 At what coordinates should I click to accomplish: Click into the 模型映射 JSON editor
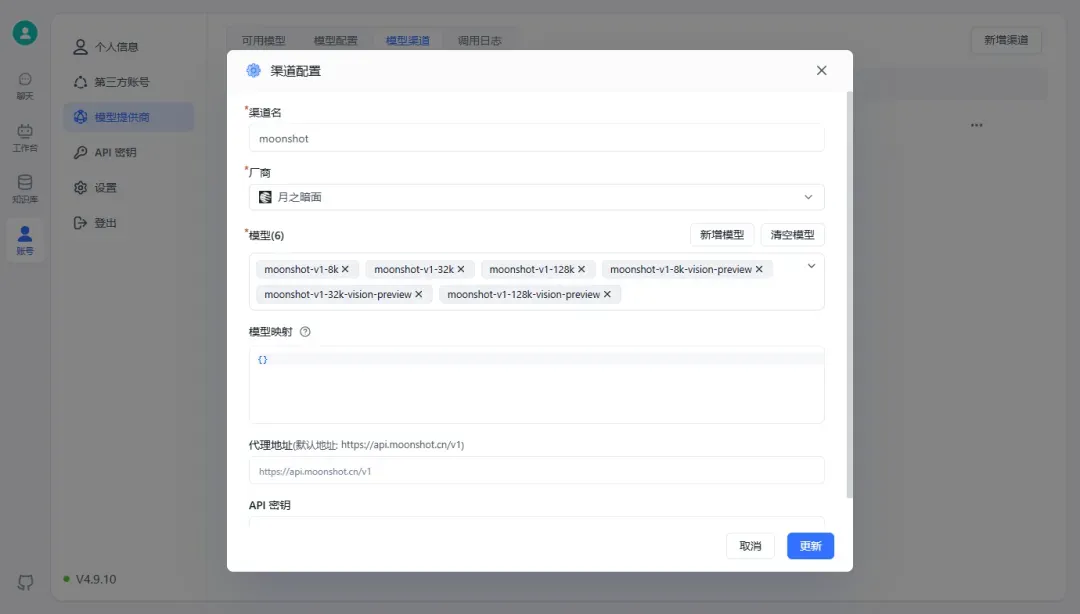tap(537, 385)
